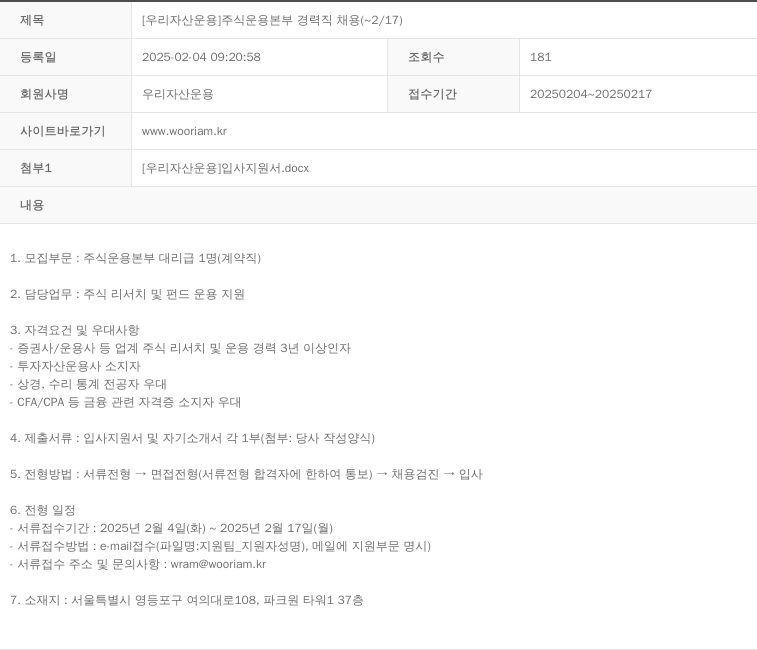Click line 2. 담당업무 주식 리서치 및 펀드 운용 지원
Image resolution: width=757 pixels, height=650 pixels.
coord(127,295)
